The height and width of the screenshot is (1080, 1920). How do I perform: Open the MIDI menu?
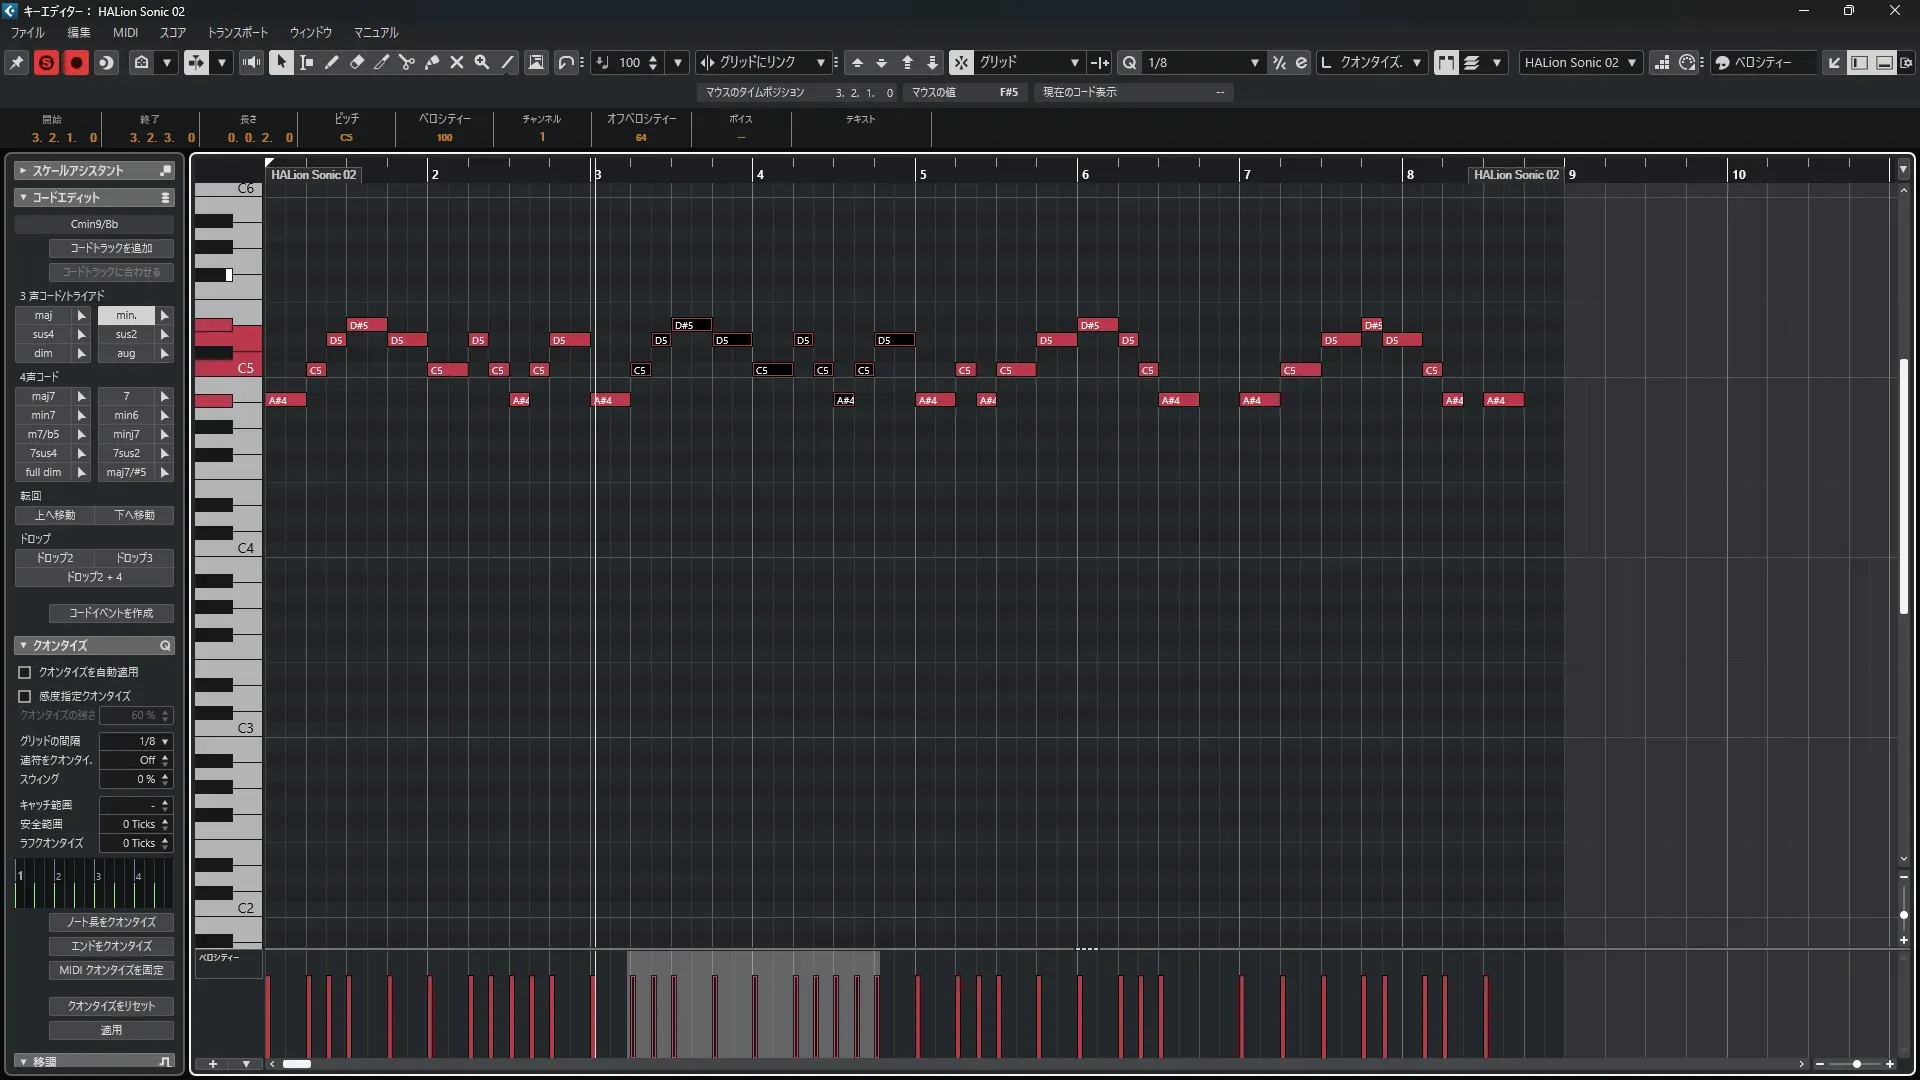[x=125, y=32]
